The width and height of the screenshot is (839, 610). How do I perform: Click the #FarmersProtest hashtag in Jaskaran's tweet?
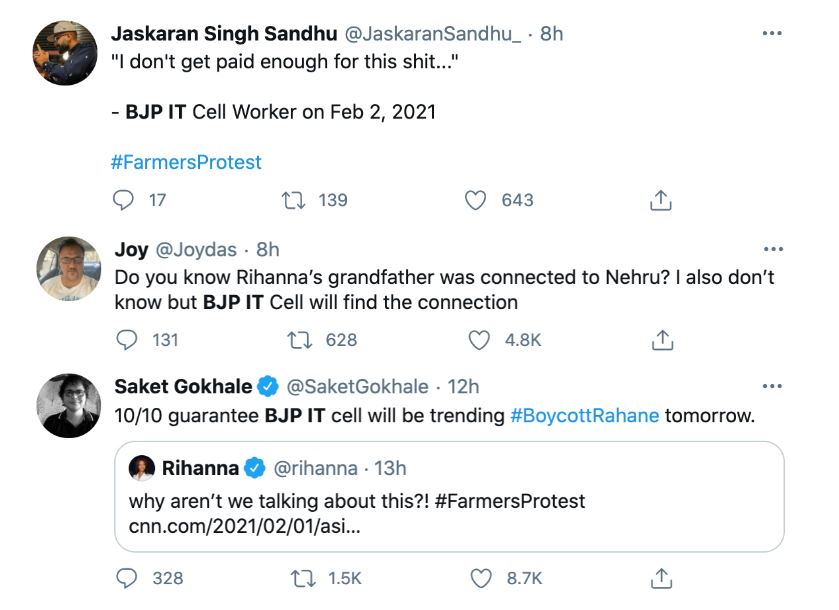tap(186, 162)
